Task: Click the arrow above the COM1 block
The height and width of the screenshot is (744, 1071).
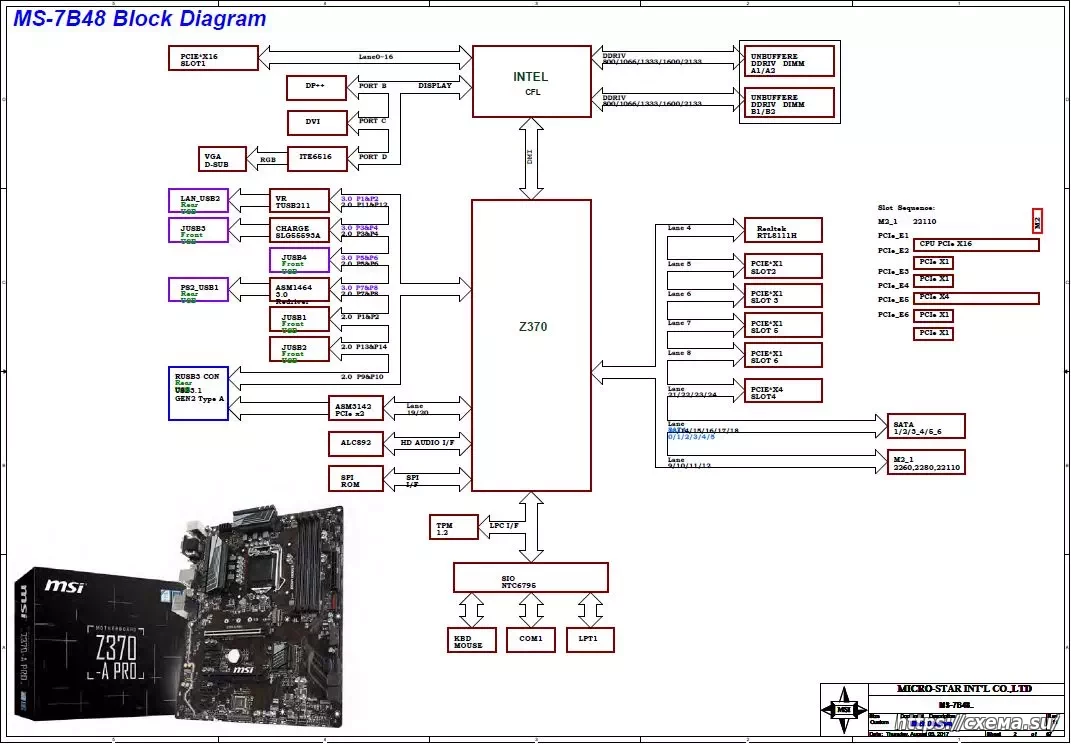Action: (531, 609)
